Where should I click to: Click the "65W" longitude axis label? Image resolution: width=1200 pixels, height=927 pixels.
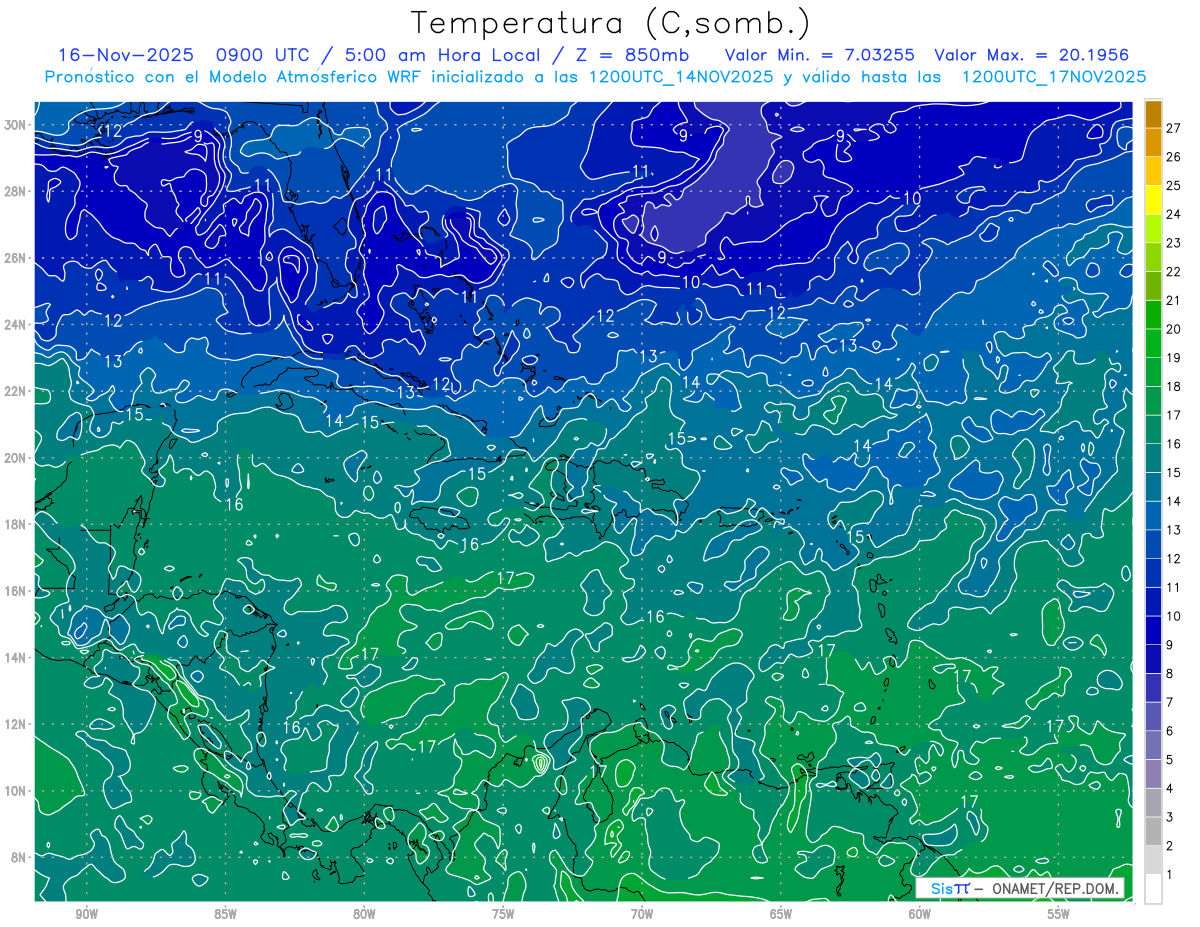tap(781, 914)
